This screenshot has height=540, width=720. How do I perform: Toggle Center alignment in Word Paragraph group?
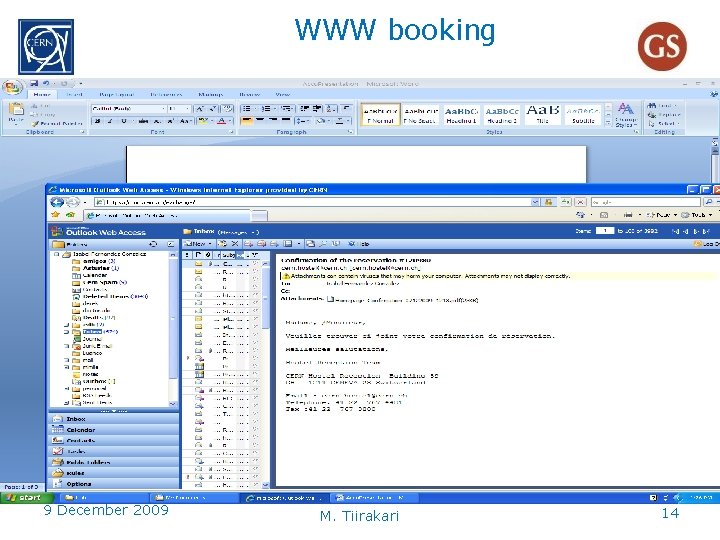260,121
